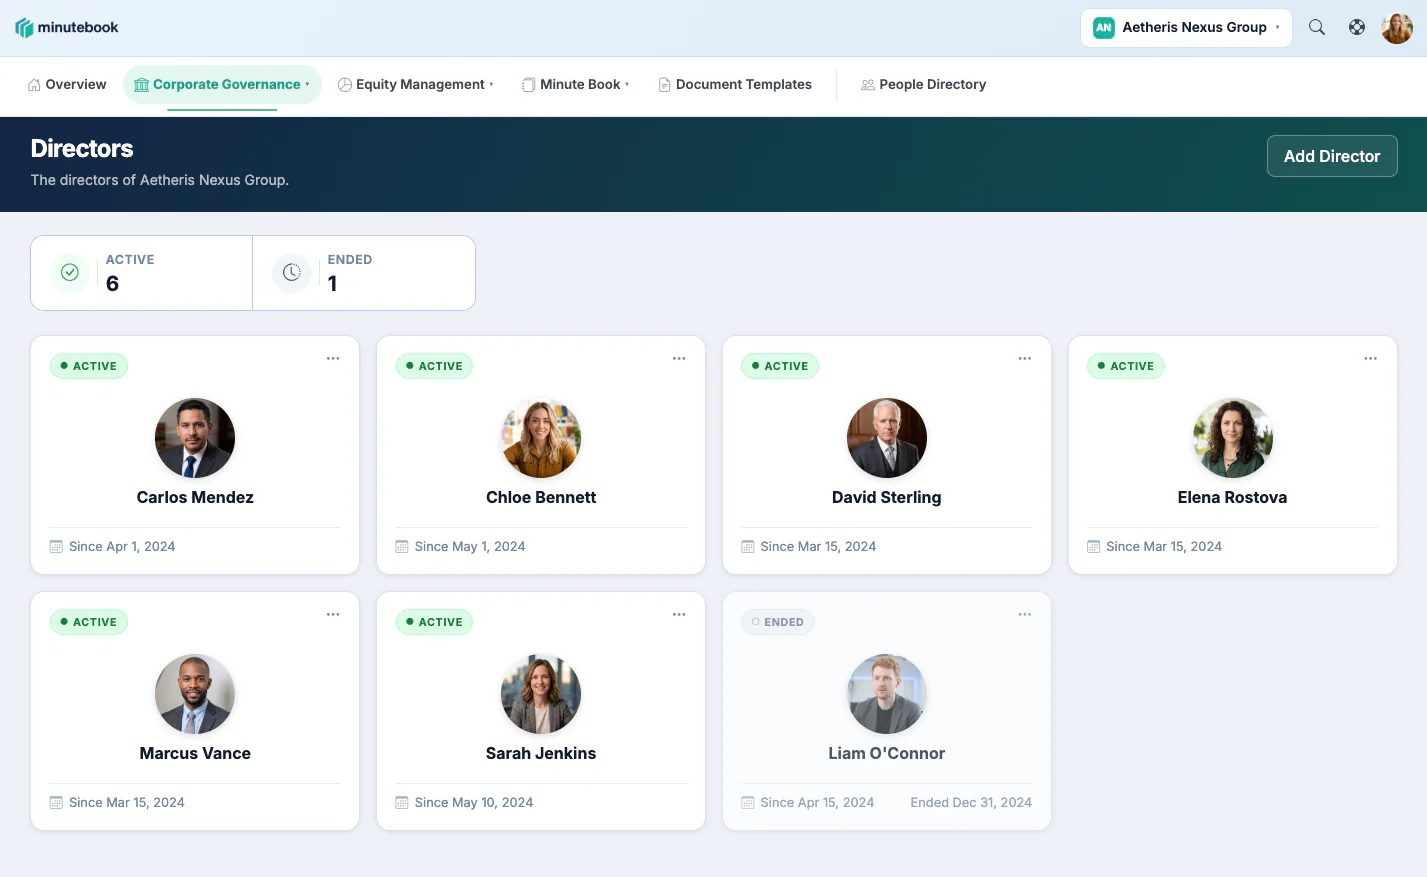Open Carlos Mendez's director name
1427x877 pixels.
point(195,498)
